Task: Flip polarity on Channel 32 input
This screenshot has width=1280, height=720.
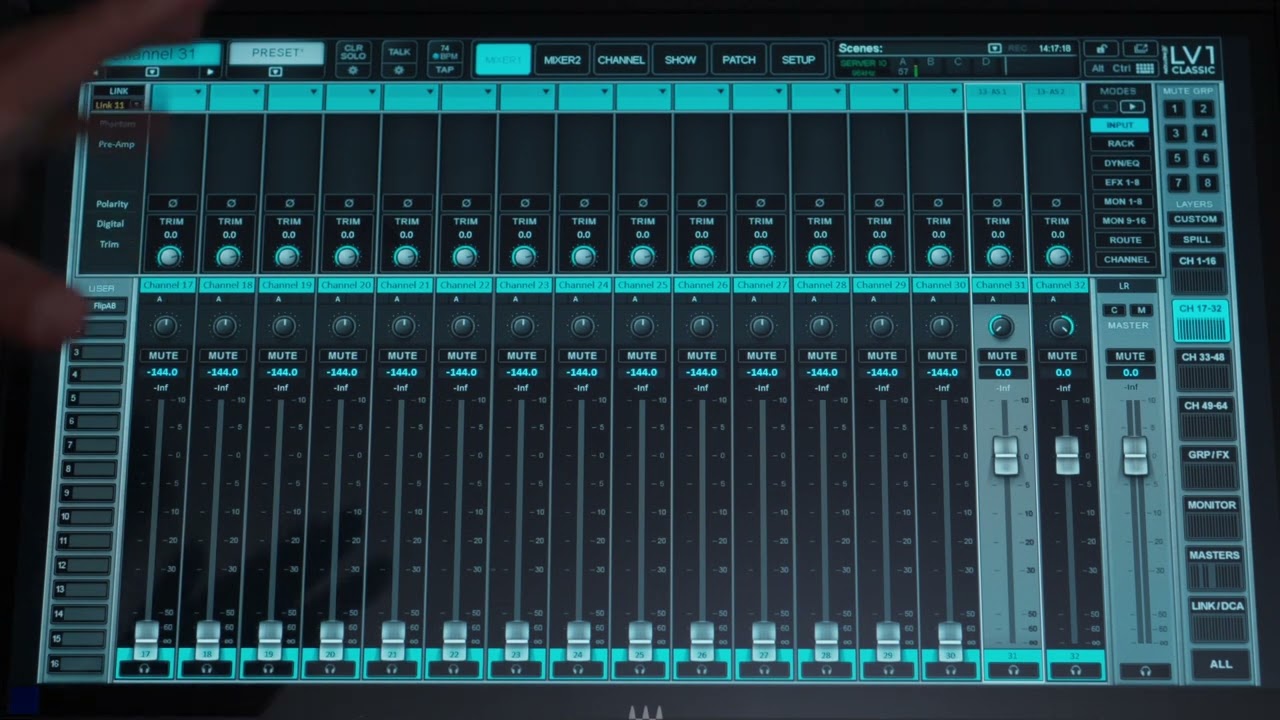Action: pyautogui.click(x=1056, y=203)
